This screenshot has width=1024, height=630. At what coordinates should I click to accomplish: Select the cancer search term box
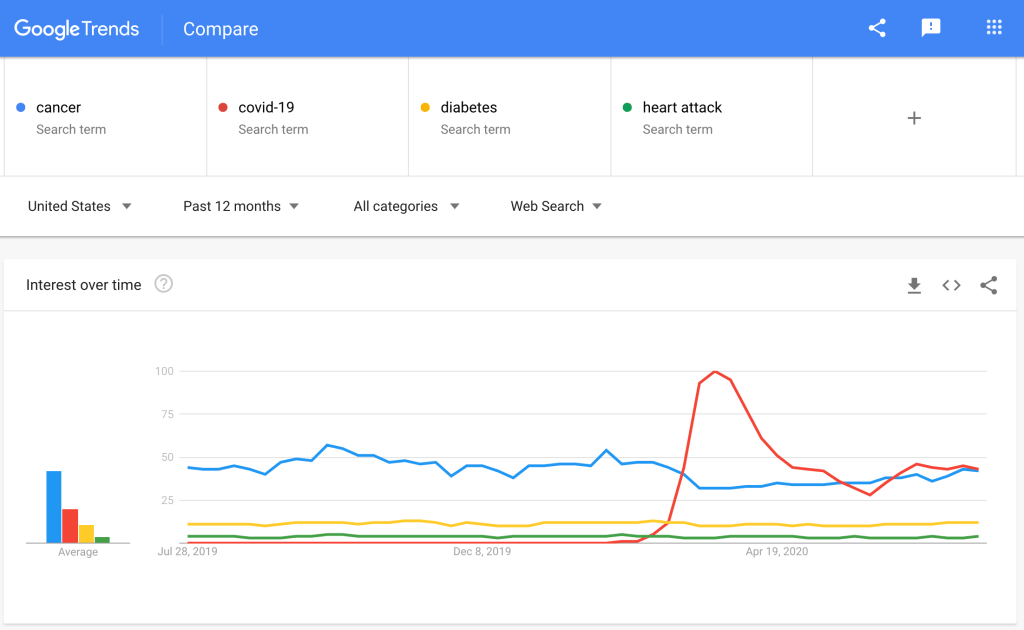(x=105, y=117)
